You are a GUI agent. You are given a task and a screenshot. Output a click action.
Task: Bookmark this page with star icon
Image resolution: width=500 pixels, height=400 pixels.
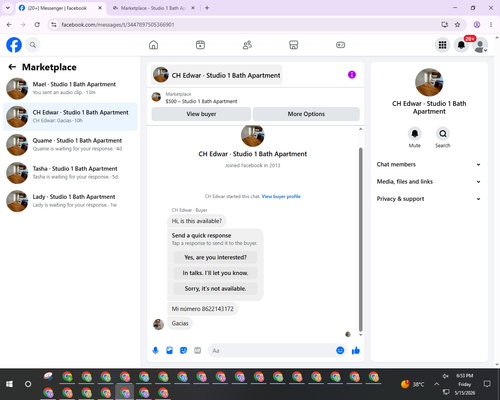pyautogui.click(x=457, y=25)
